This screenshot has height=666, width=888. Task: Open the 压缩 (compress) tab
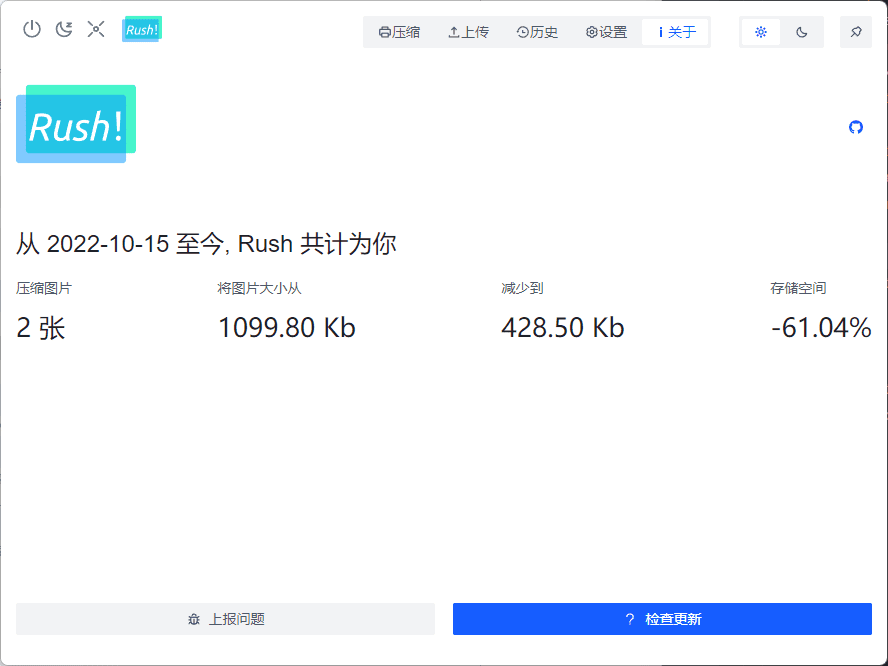399,32
